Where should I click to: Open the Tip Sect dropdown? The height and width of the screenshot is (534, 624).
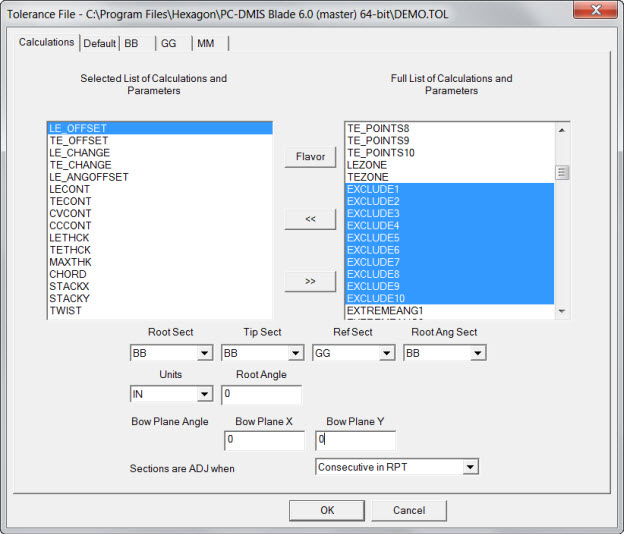(295, 353)
